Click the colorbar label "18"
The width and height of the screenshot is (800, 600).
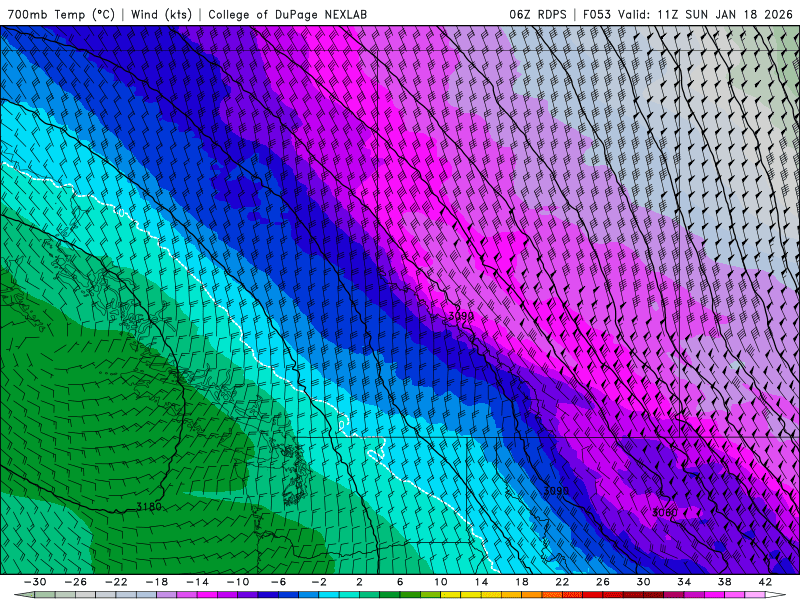[x=521, y=582]
